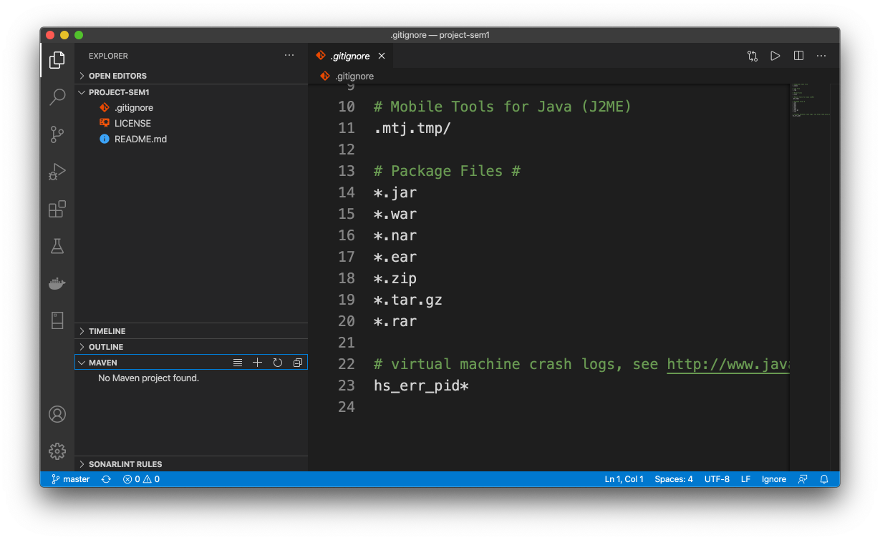This screenshot has width=880, height=540.
Task: Click *.war on line 15
Action: [395, 214]
